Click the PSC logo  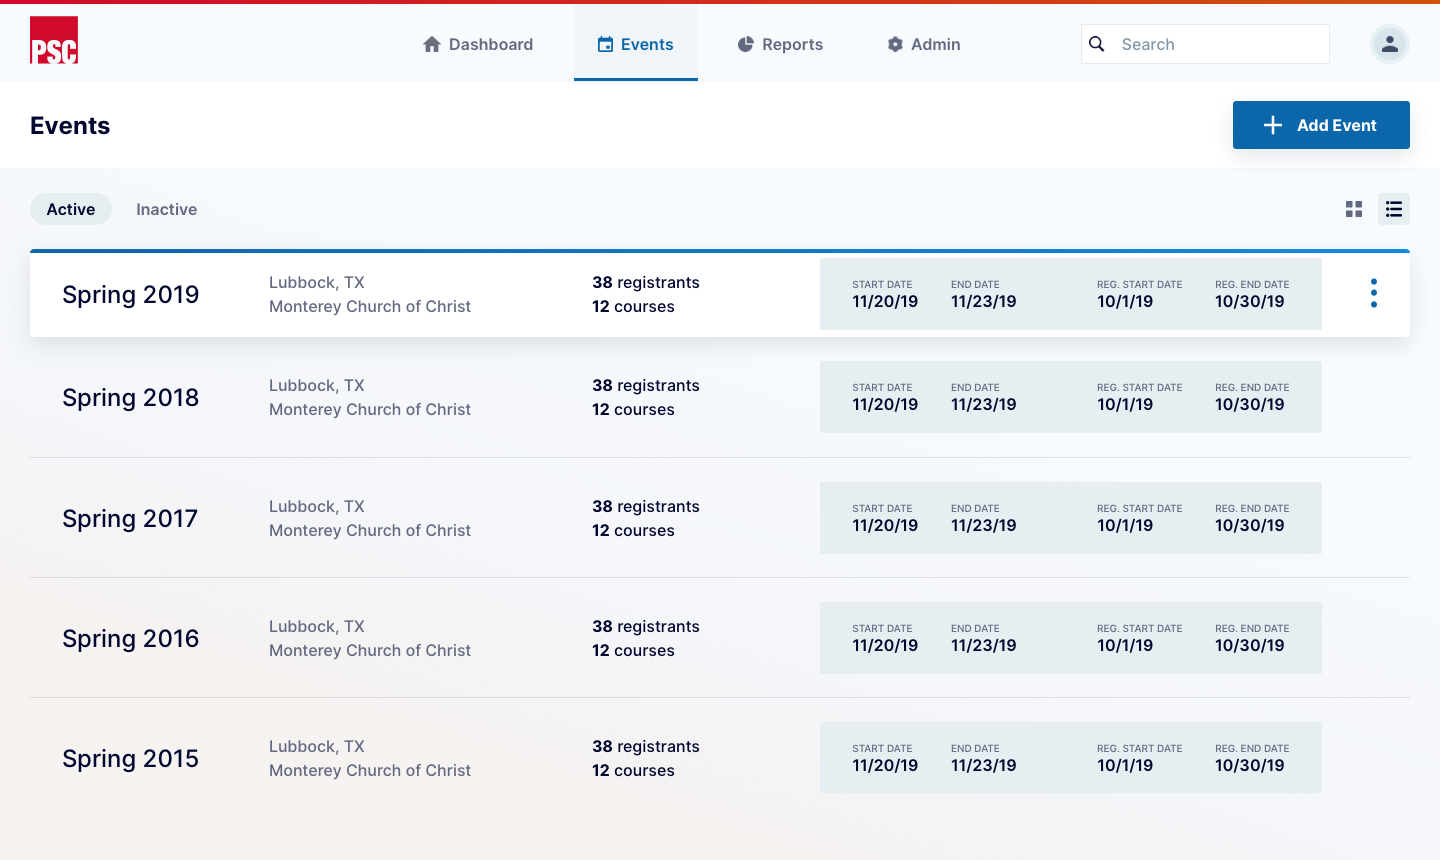pyautogui.click(x=54, y=41)
